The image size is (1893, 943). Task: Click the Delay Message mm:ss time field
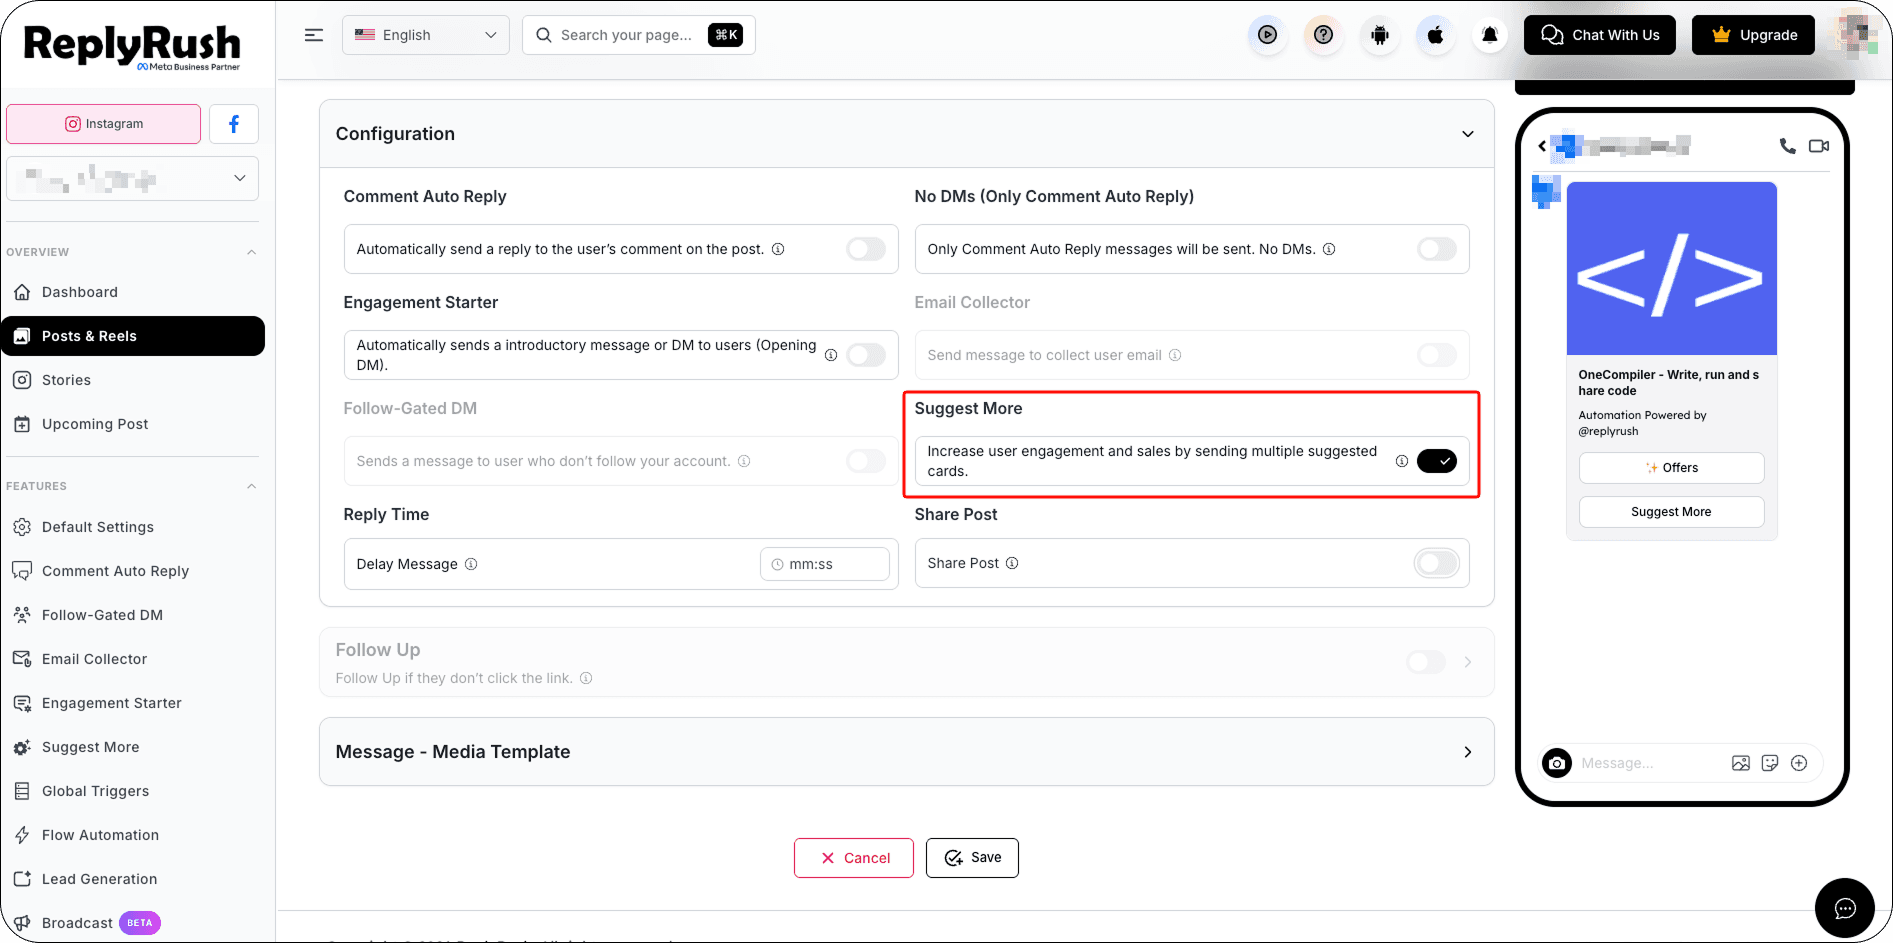click(x=825, y=564)
